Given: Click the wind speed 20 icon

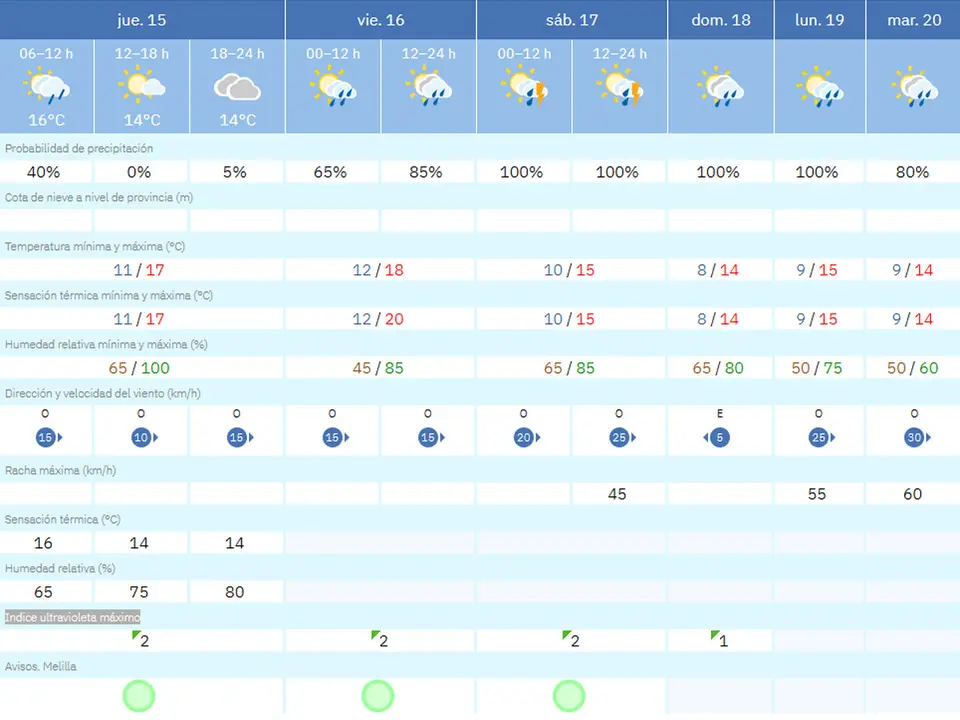Looking at the screenshot, I should click(x=527, y=437).
